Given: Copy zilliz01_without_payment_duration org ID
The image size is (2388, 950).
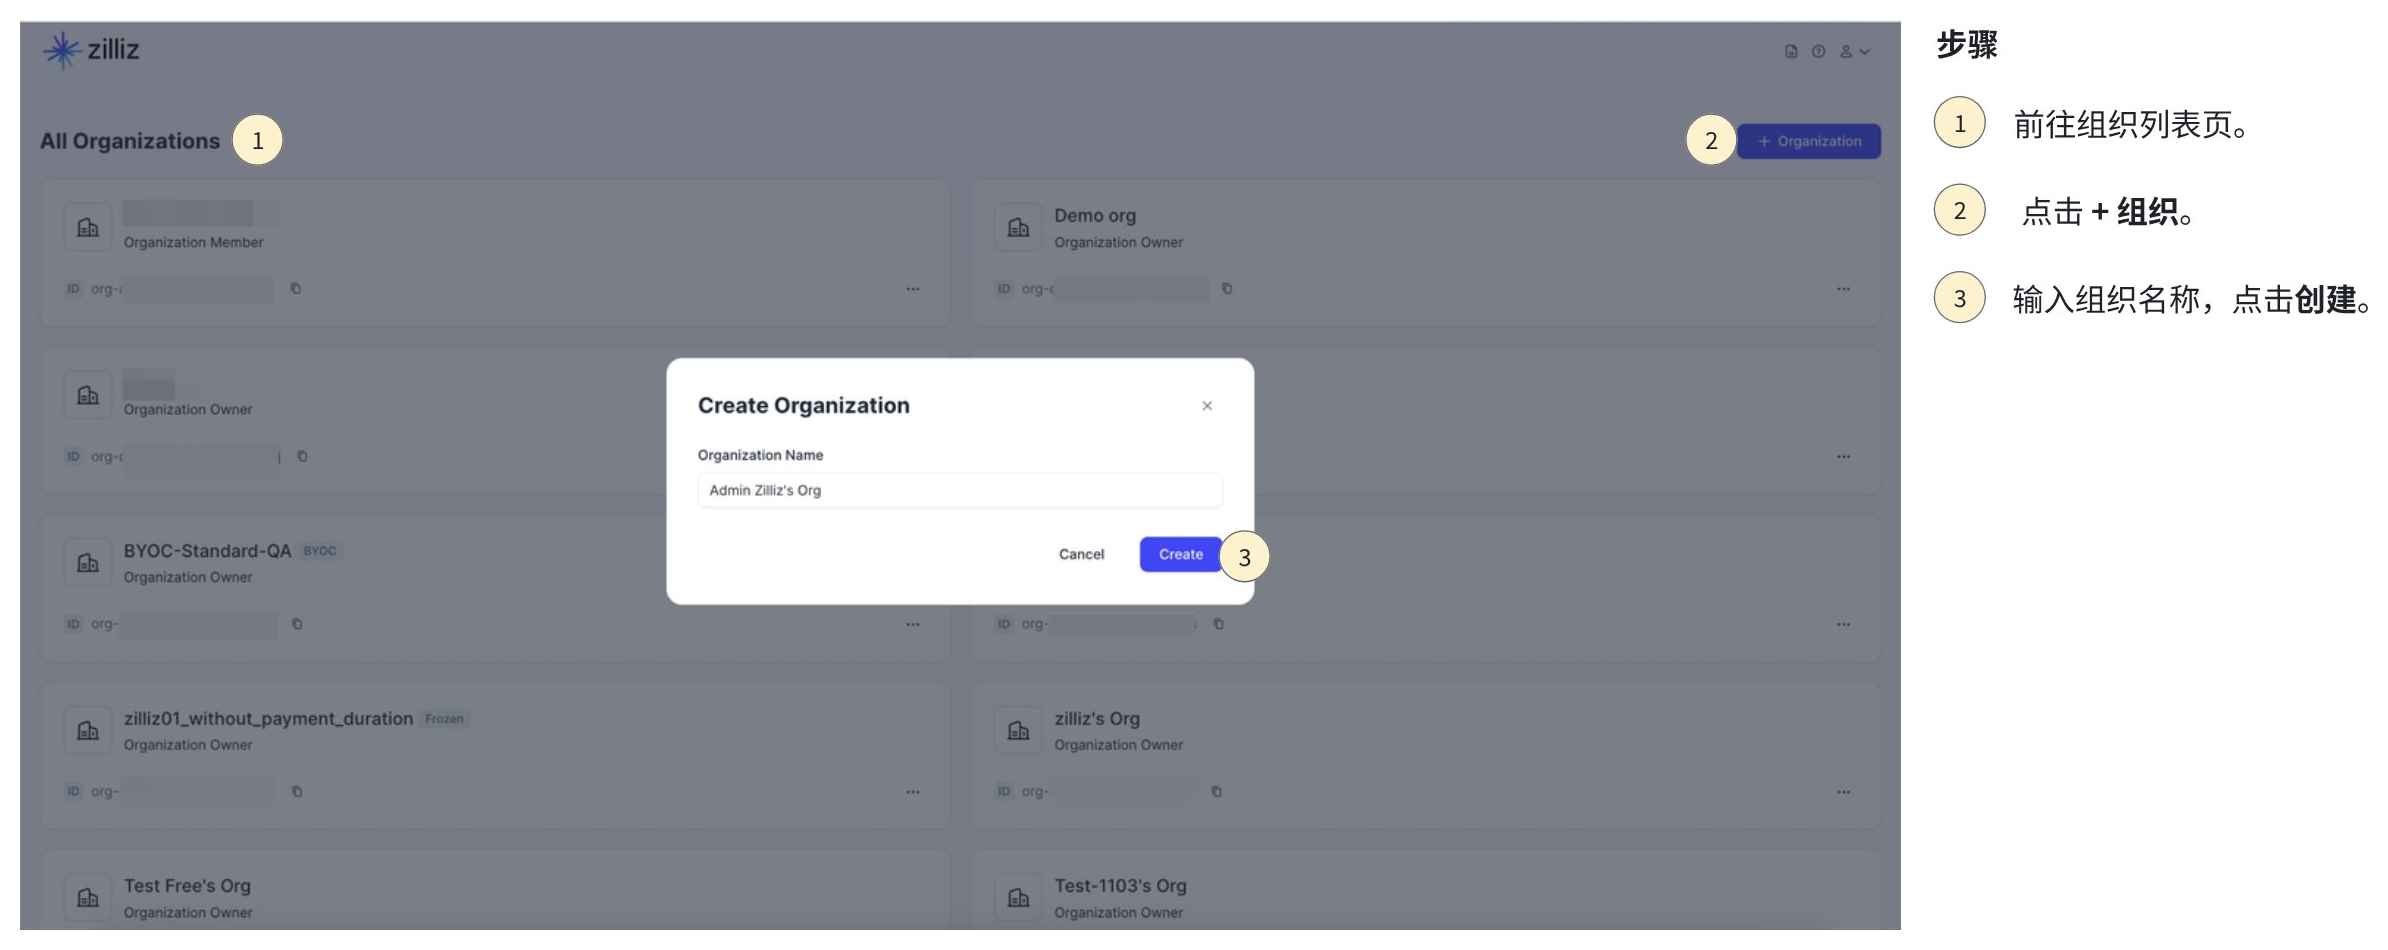Looking at the screenshot, I should [x=297, y=792].
